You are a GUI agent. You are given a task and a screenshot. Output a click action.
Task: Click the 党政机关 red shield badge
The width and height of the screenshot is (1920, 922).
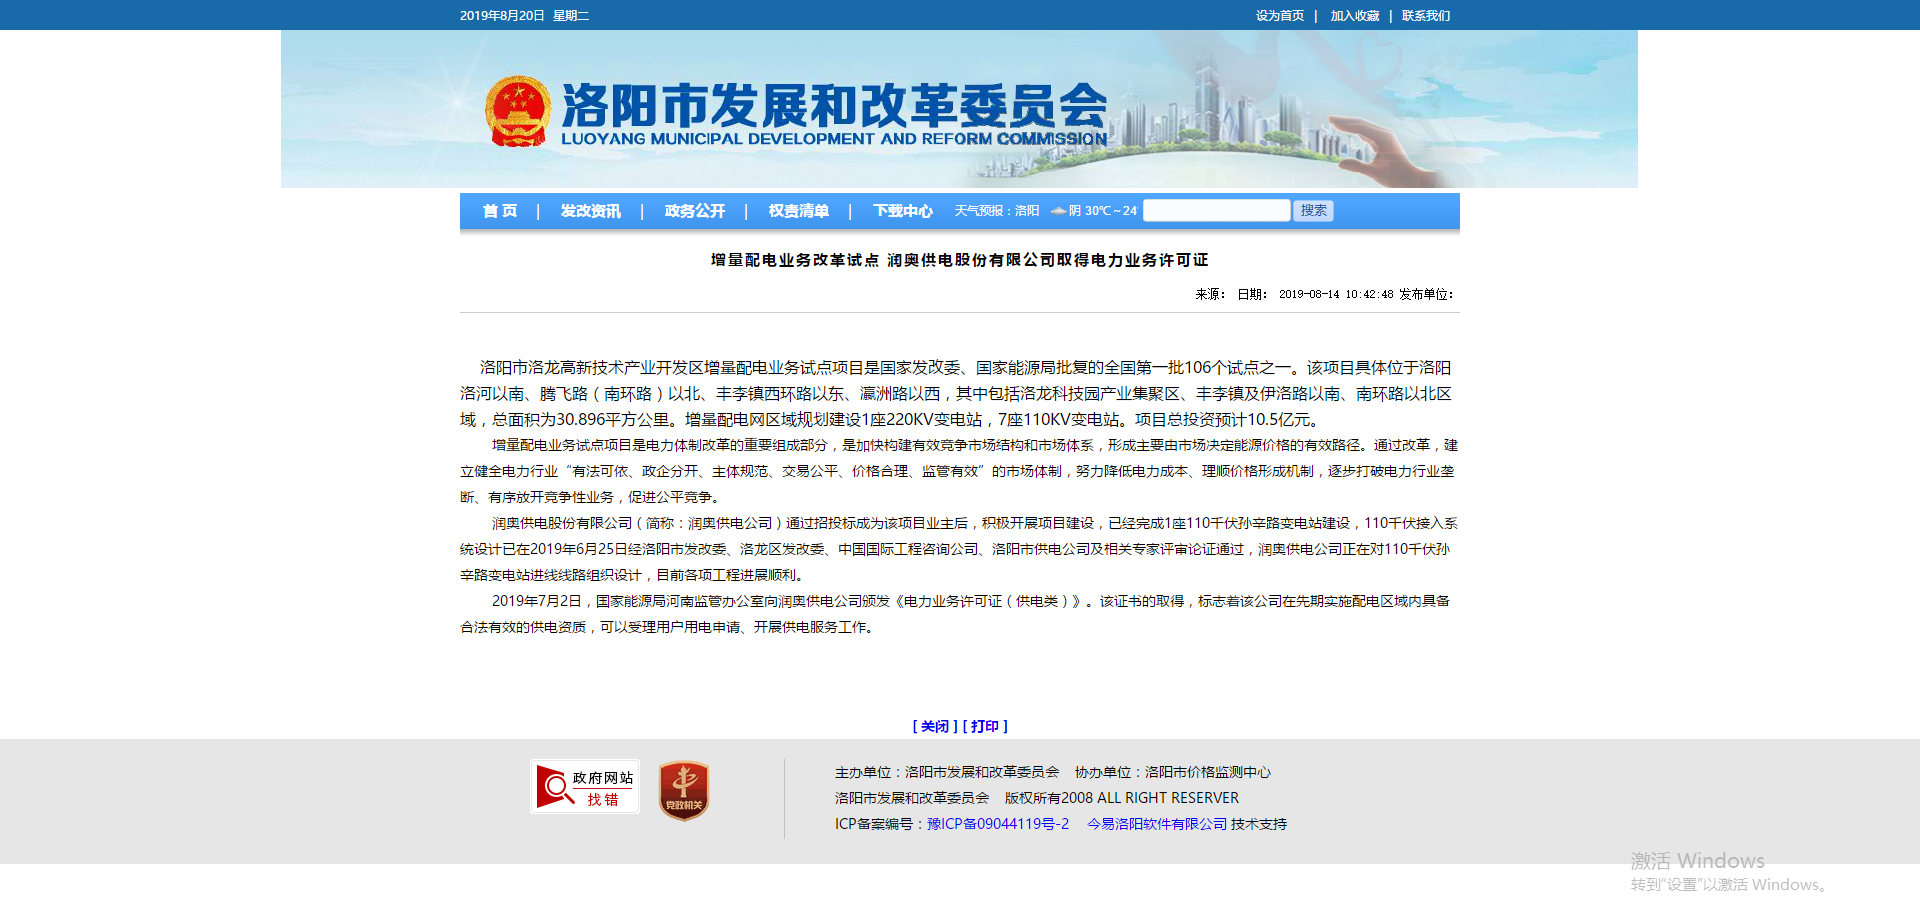tap(684, 790)
